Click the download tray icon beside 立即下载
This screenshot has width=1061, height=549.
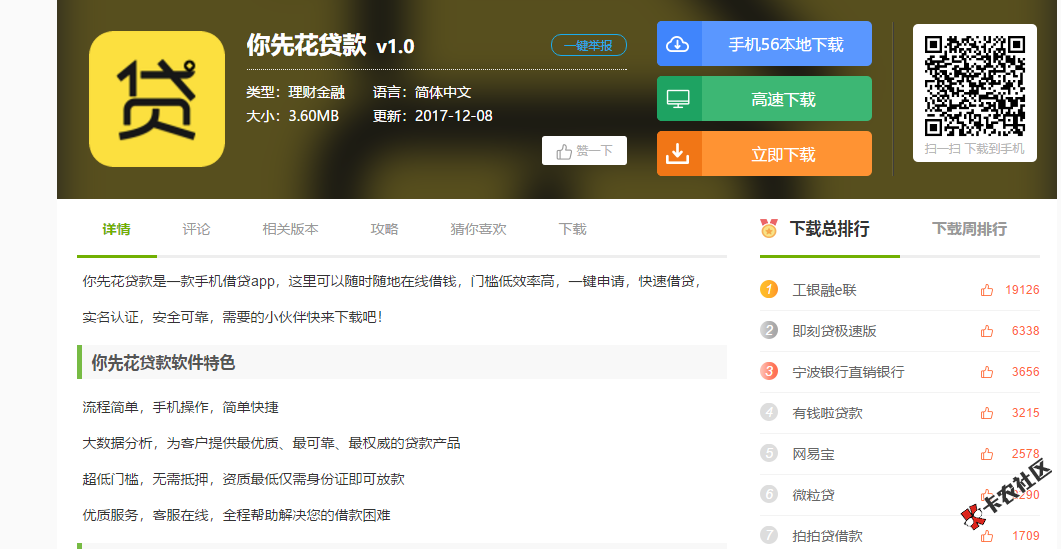click(678, 154)
